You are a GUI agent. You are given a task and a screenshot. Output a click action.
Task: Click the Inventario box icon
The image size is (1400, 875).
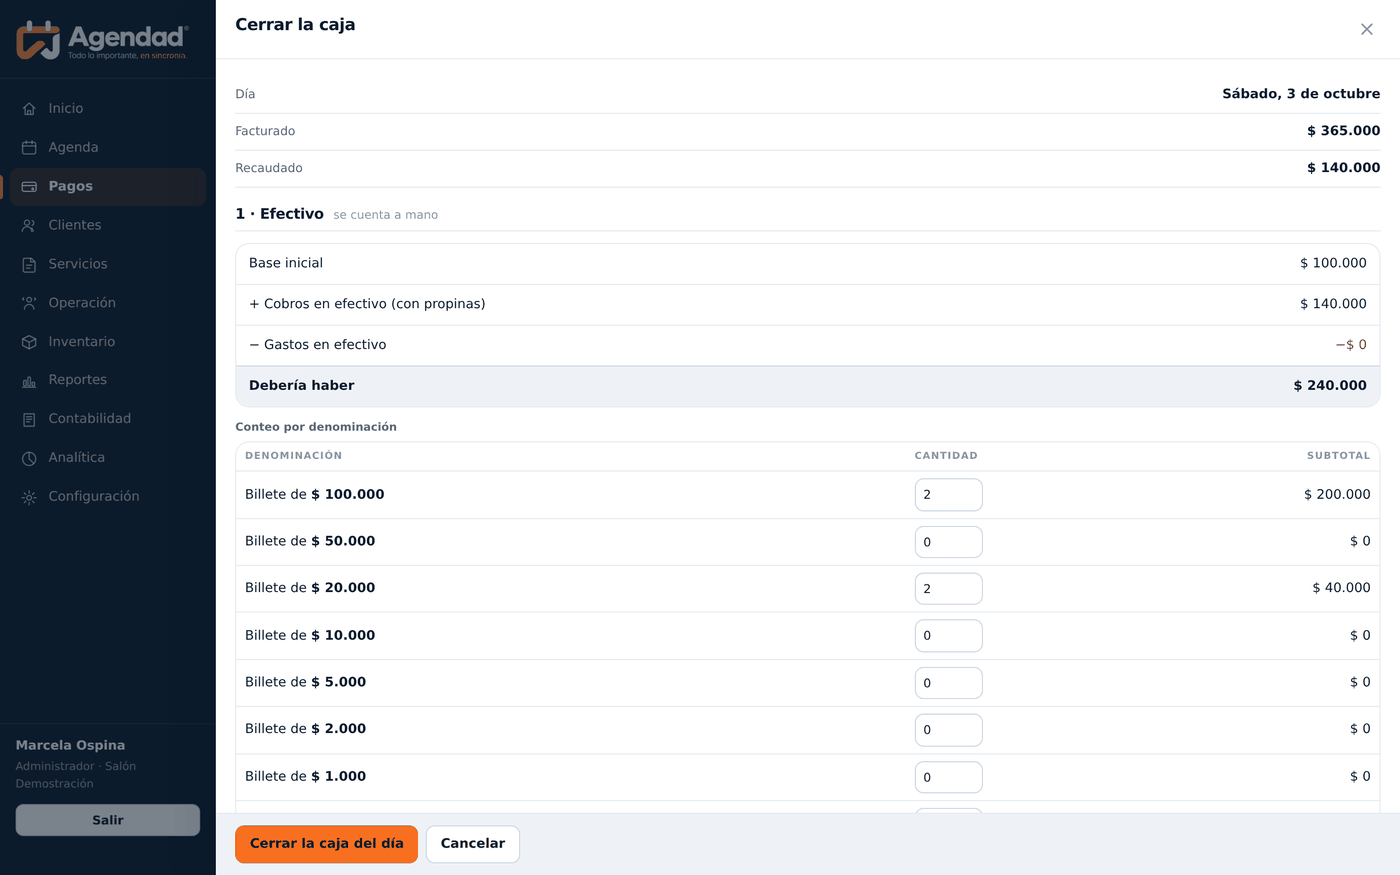coord(29,342)
